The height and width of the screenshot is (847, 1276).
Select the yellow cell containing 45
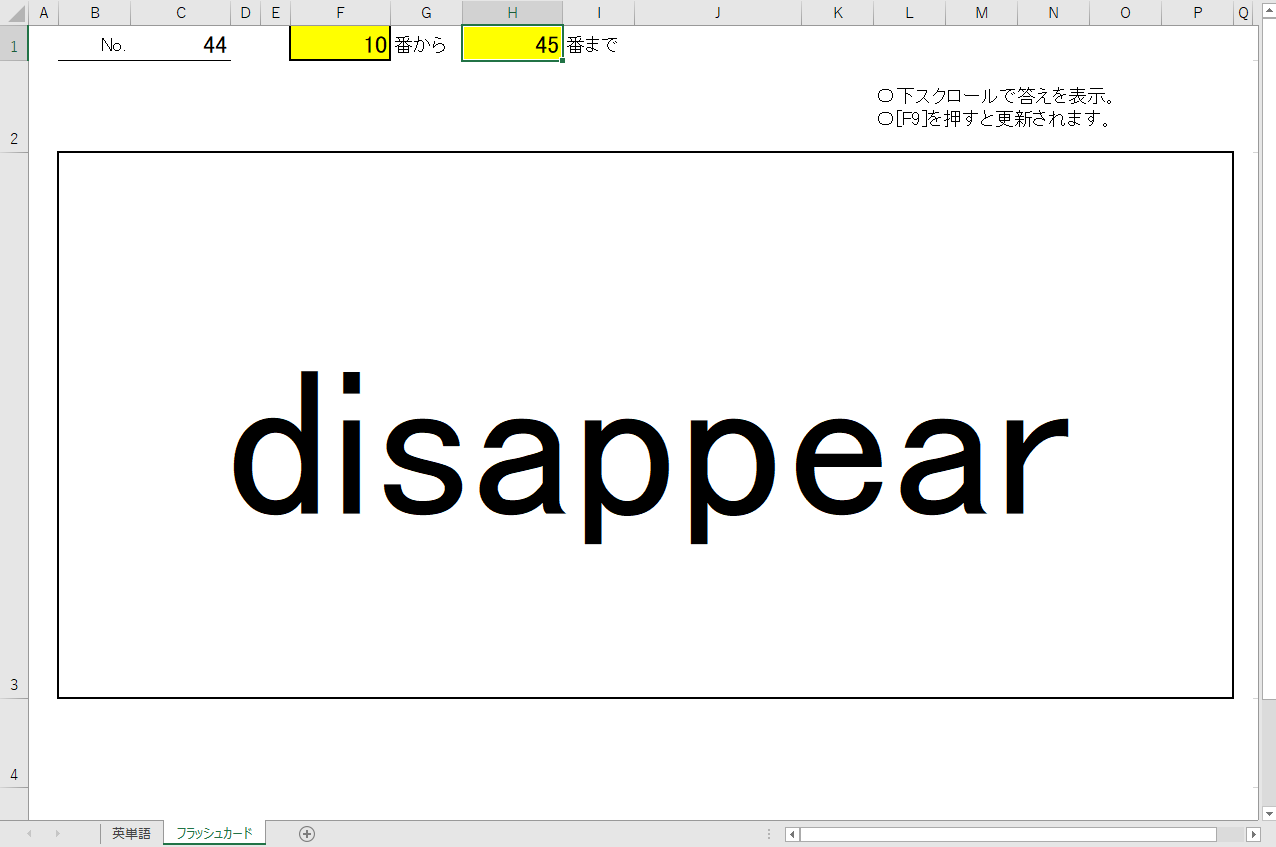pyautogui.click(x=511, y=45)
